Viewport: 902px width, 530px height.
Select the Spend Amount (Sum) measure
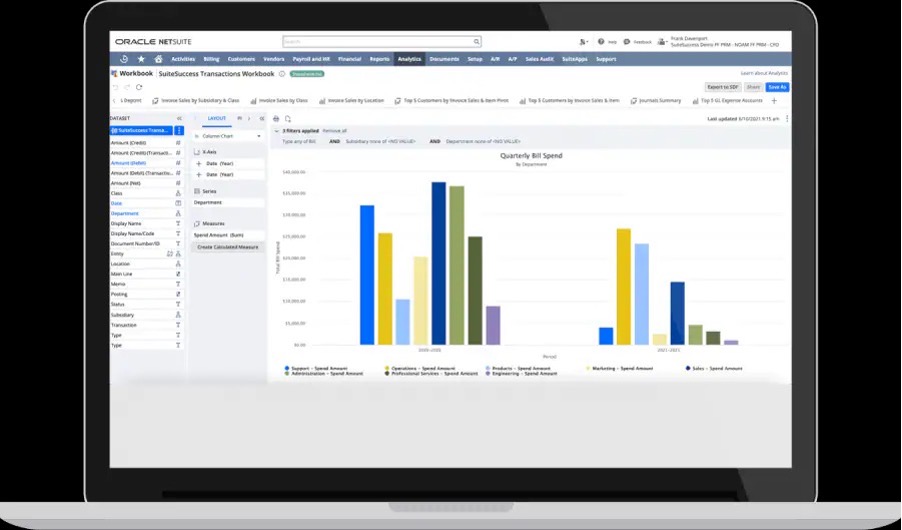point(228,235)
